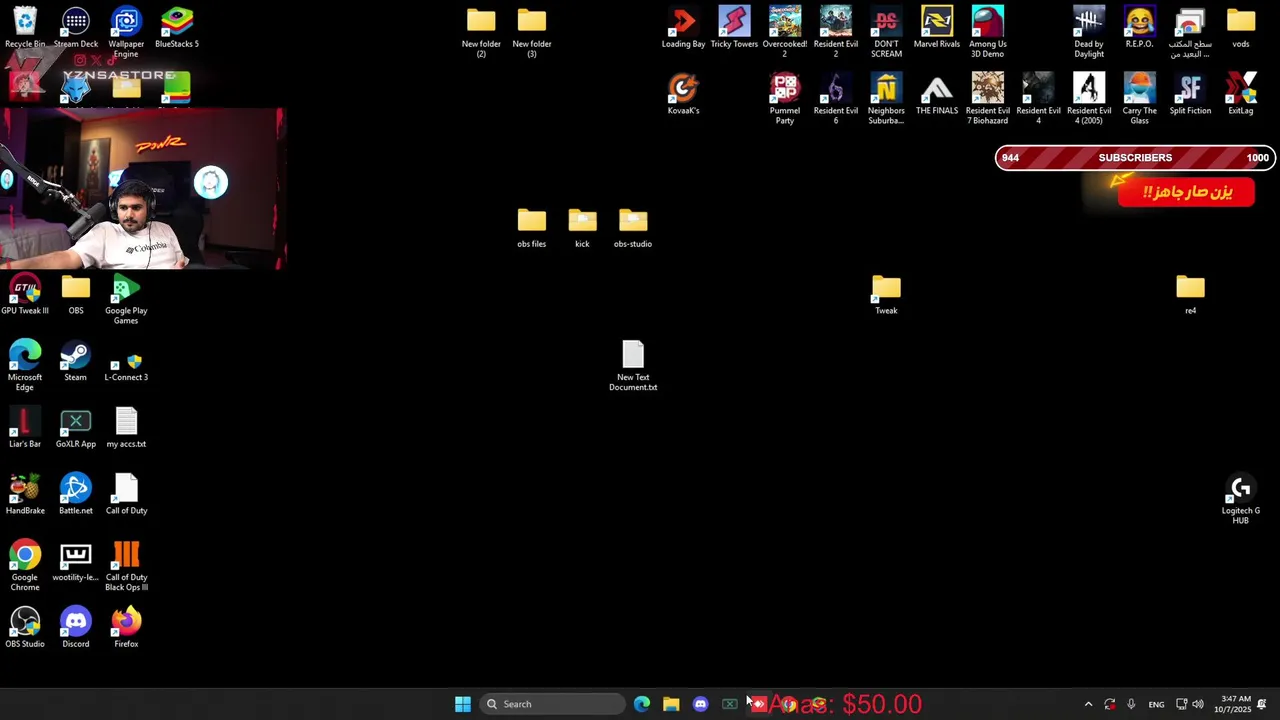Launch Loading Bay shortcut
The width and height of the screenshot is (1280, 720).
[x=684, y=27]
